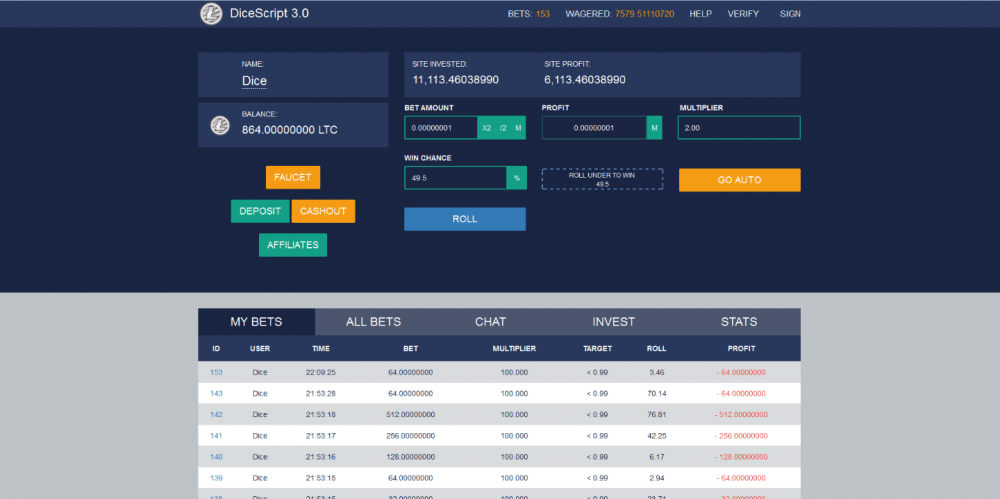Open the Invest tab
This screenshot has width=1000, height=499.
point(614,322)
